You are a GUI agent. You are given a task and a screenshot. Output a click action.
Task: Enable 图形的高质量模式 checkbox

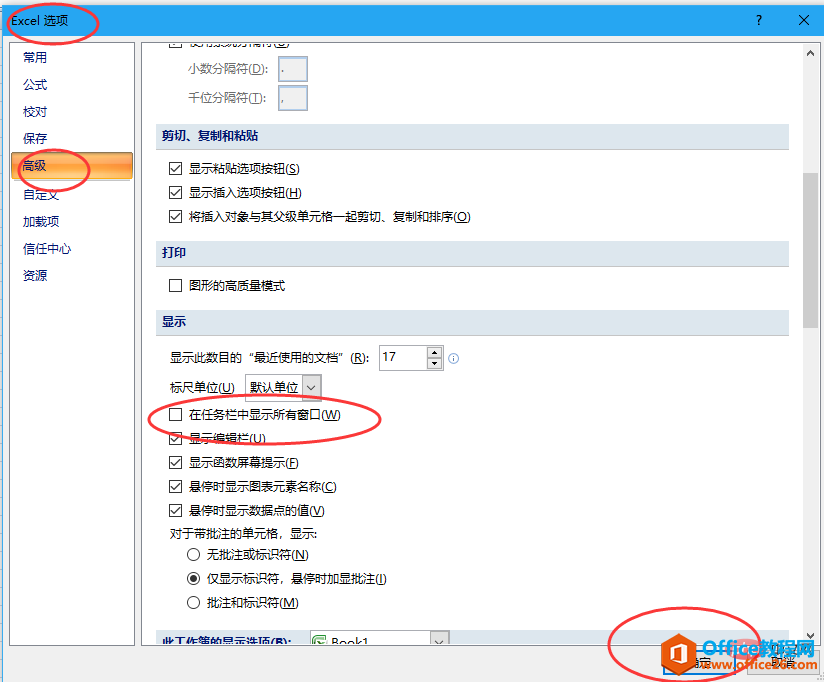[x=176, y=285]
